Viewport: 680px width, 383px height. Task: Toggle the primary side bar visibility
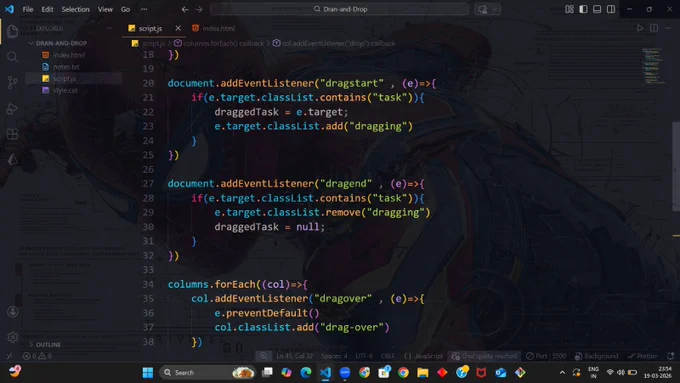[583, 9]
